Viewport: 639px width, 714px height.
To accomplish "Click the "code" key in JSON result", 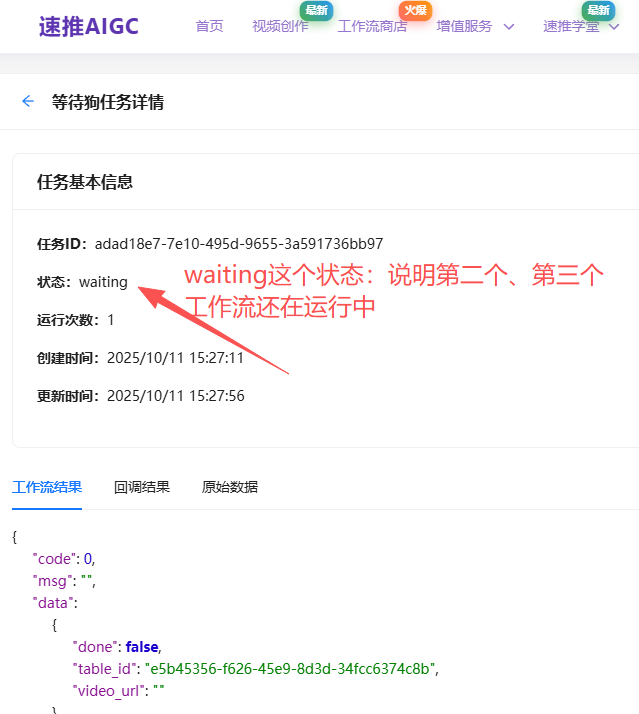I will click(x=54, y=559).
